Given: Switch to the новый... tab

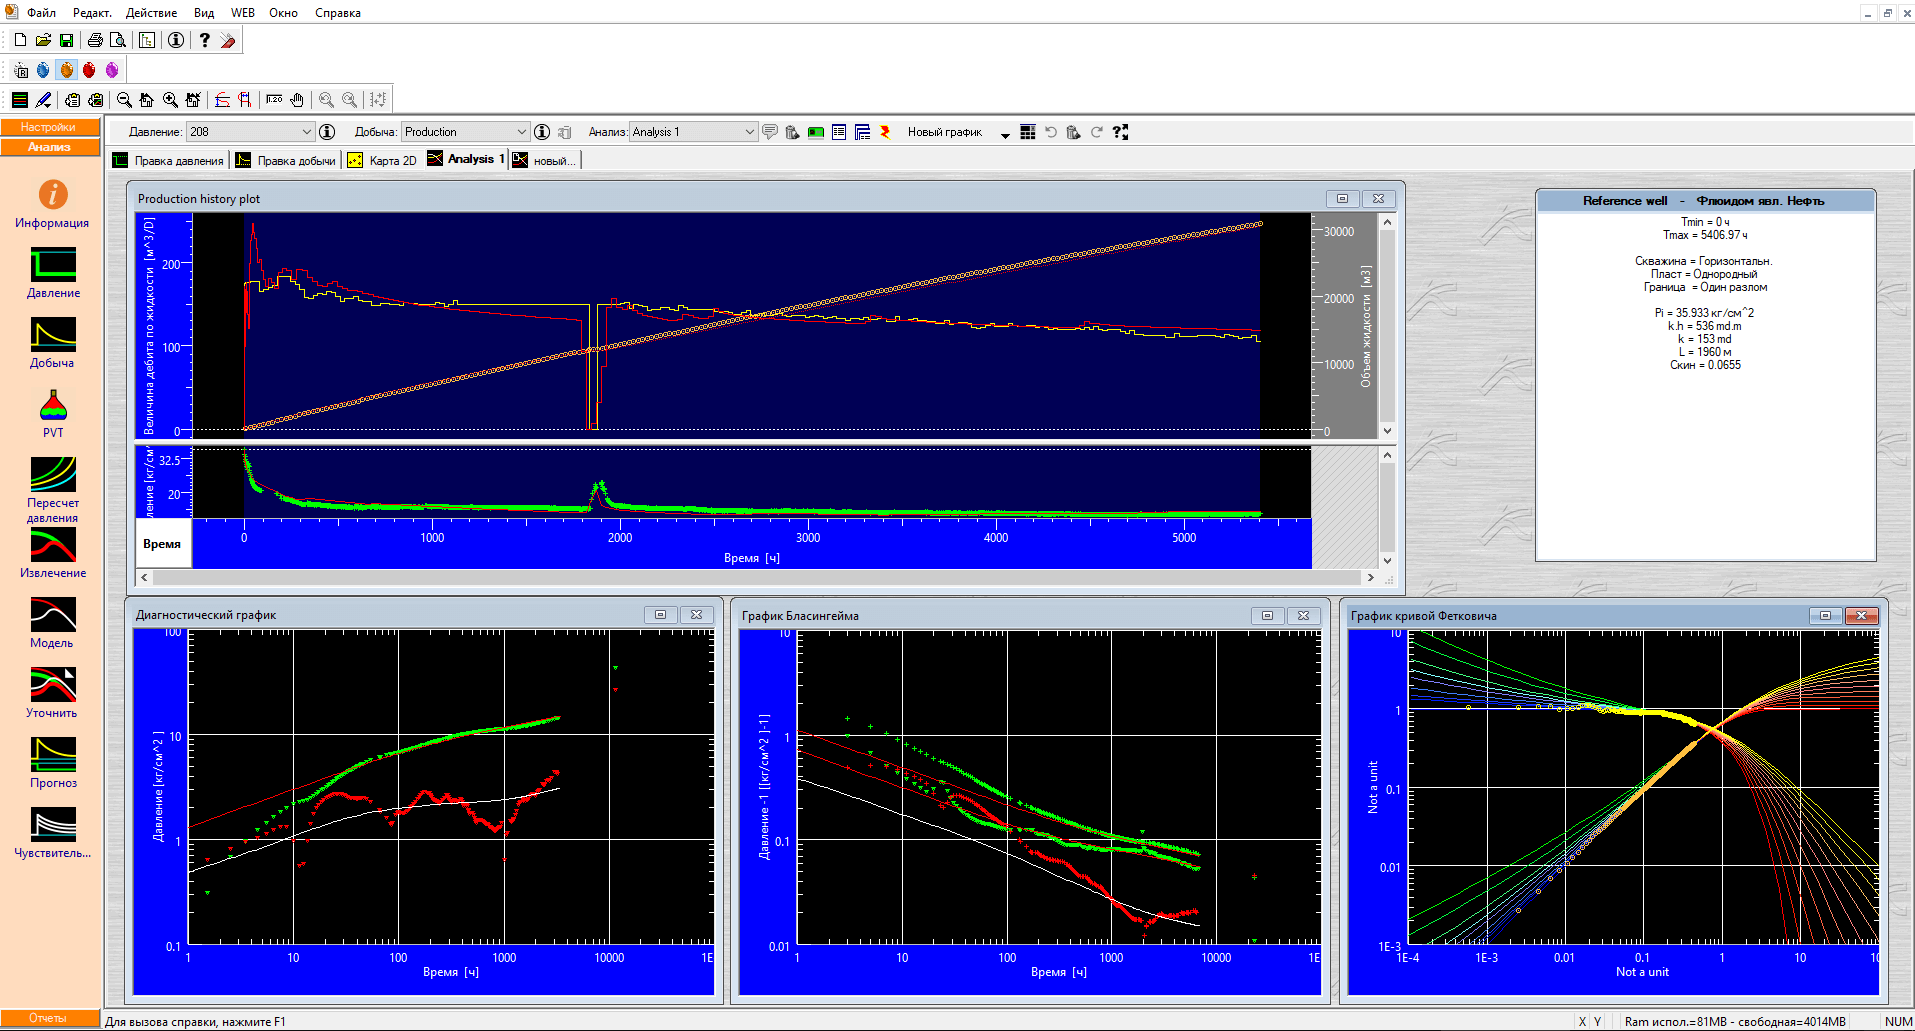Looking at the screenshot, I should coord(544,160).
